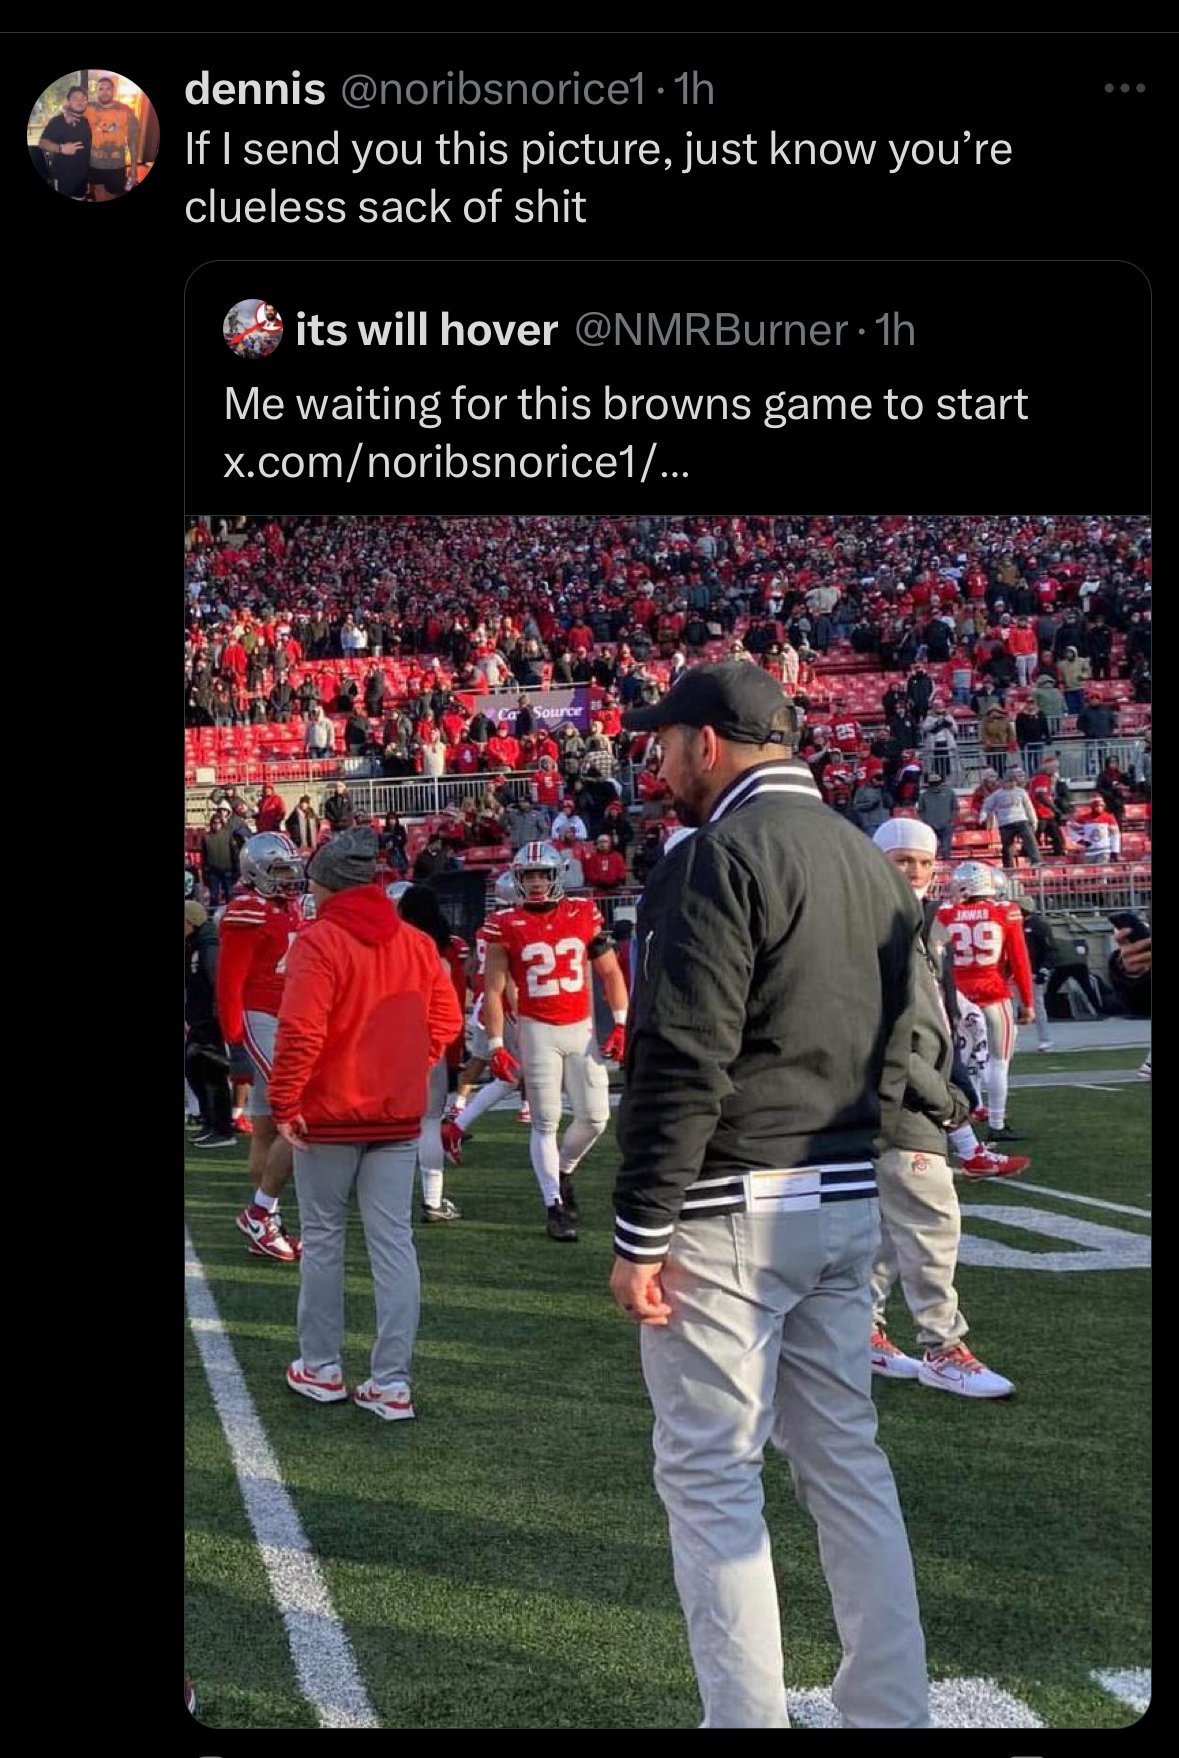Image resolution: width=1179 pixels, height=1758 pixels.
Task: Visit the @noribsnorice1 handle
Action: click(x=494, y=90)
